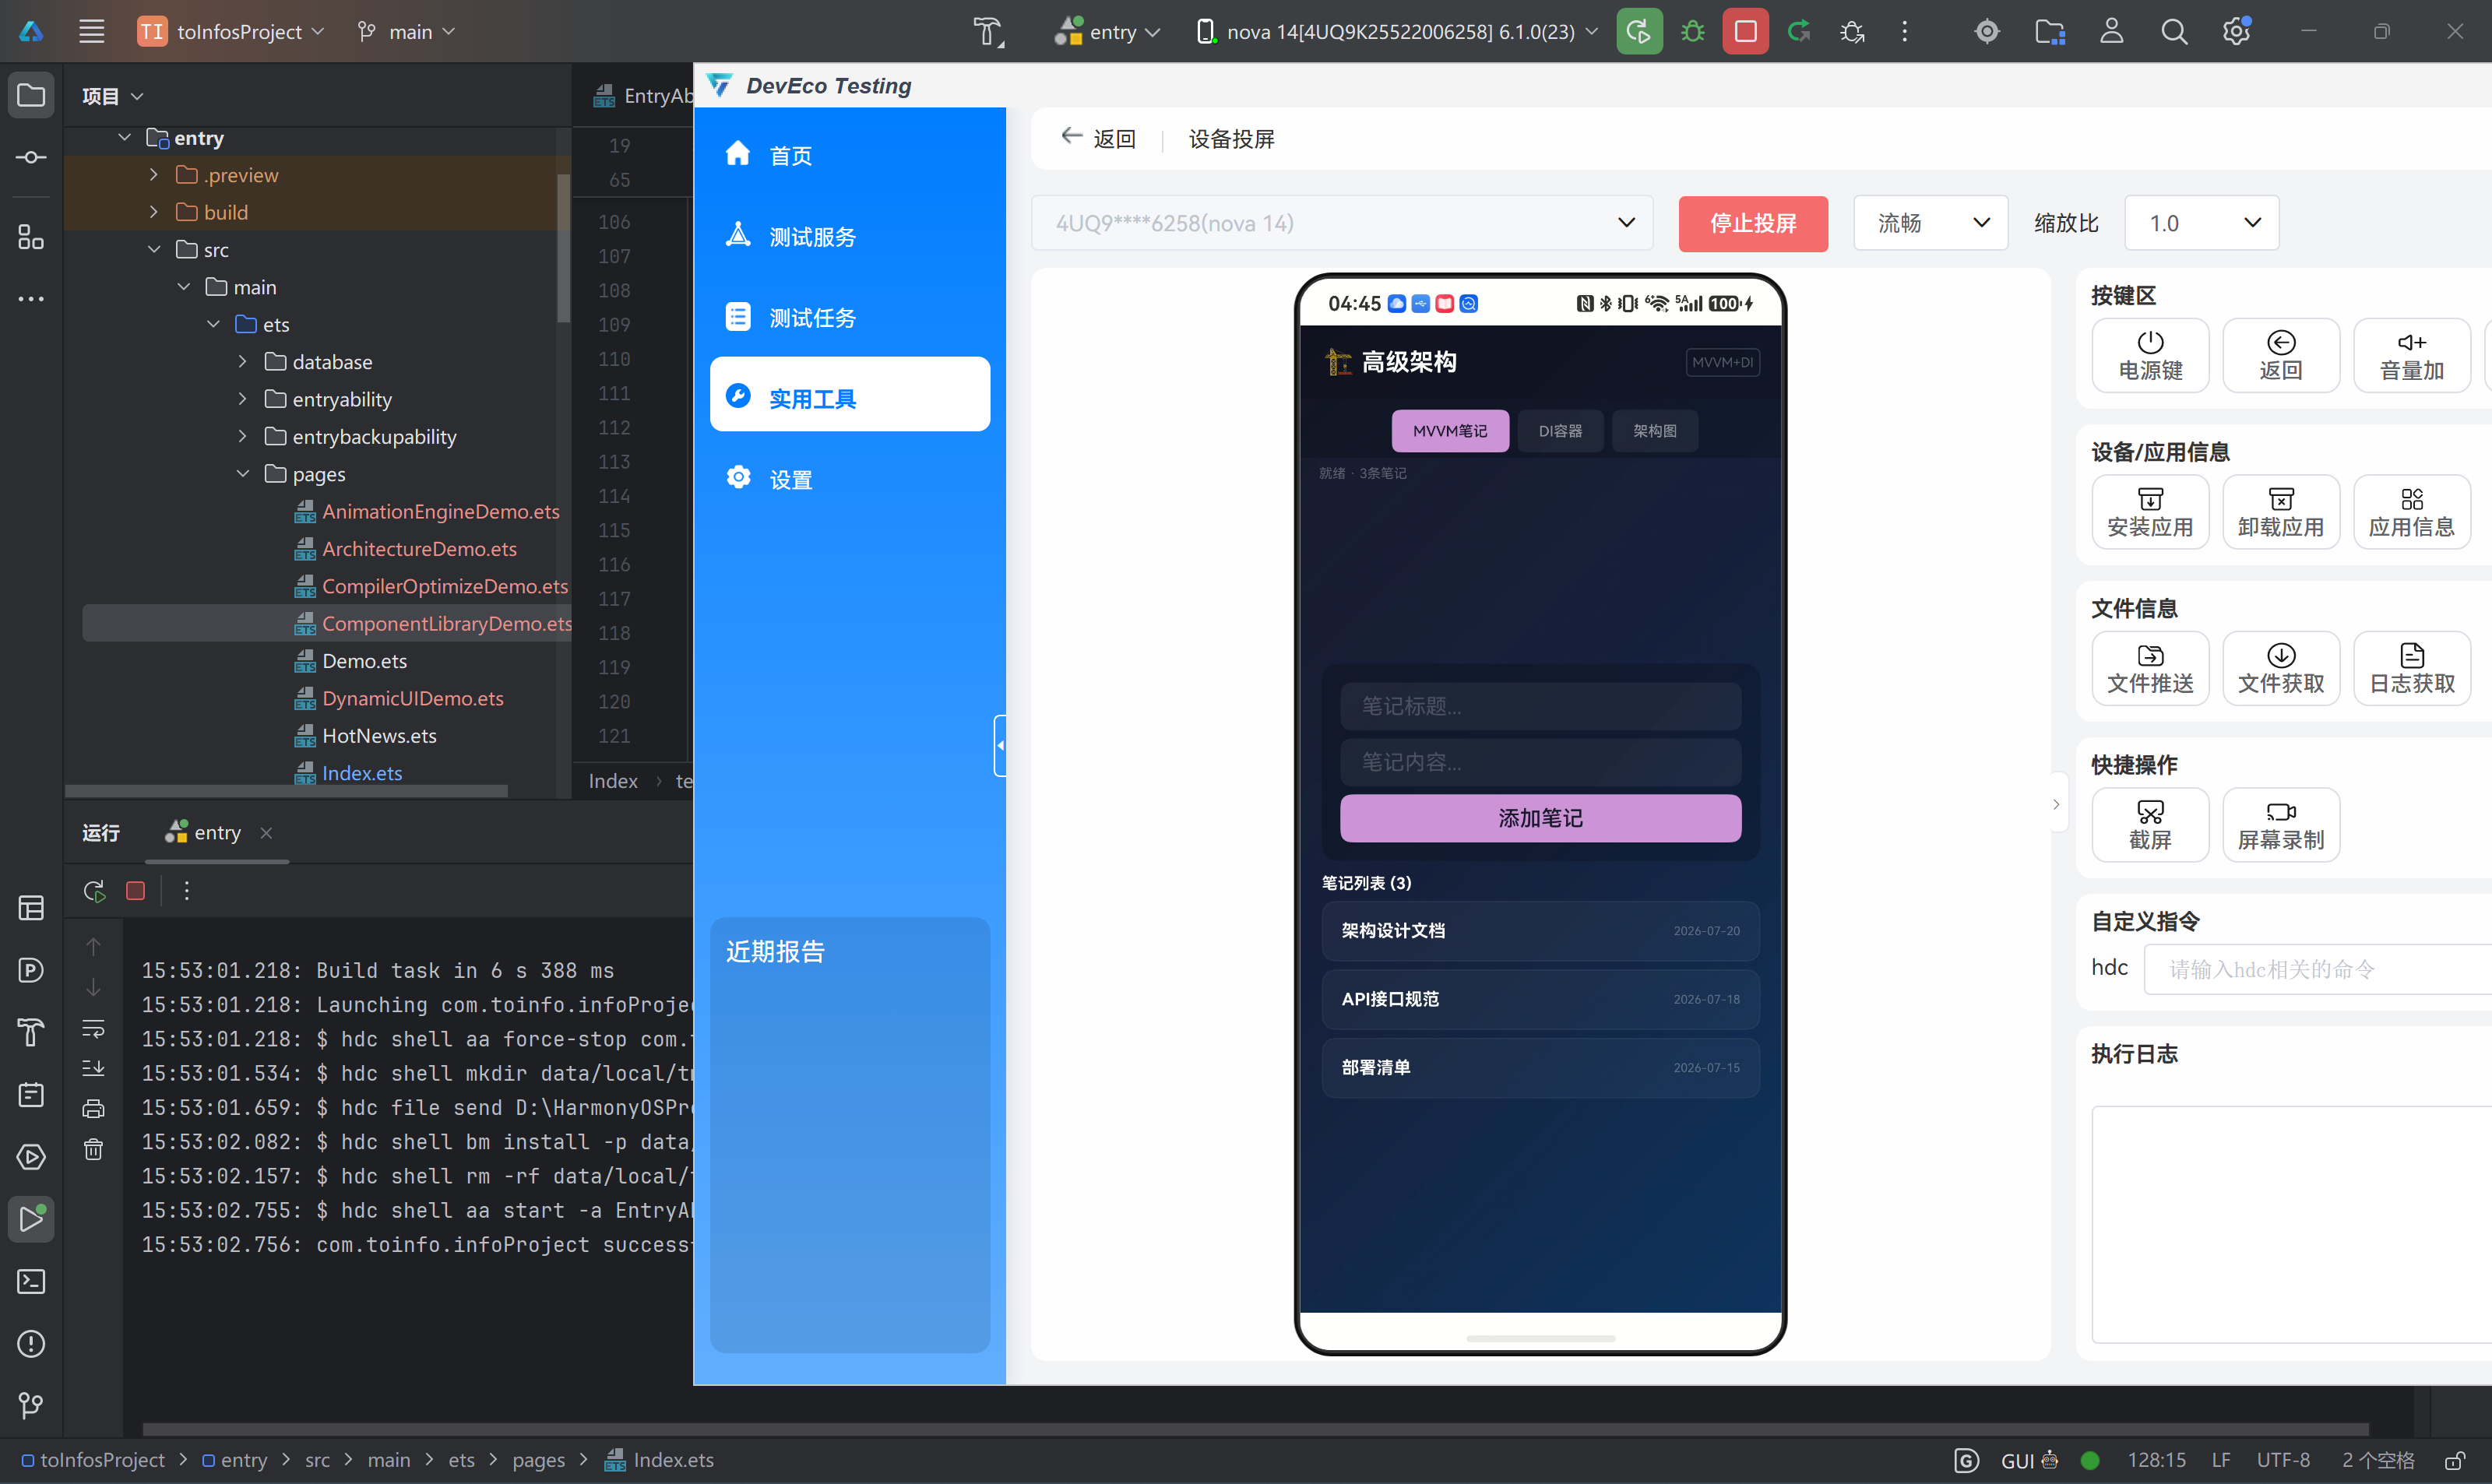Click the 安装应用 install app button
The height and width of the screenshot is (1484, 2492).
pyautogui.click(x=2150, y=512)
